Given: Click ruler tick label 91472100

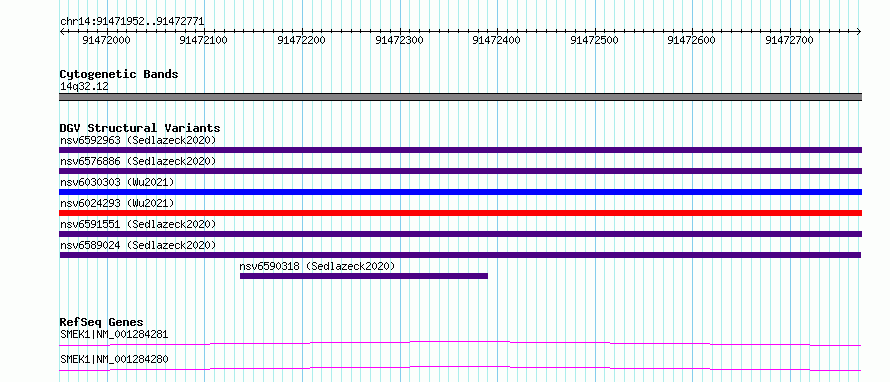Looking at the screenshot, I should 204,40.
